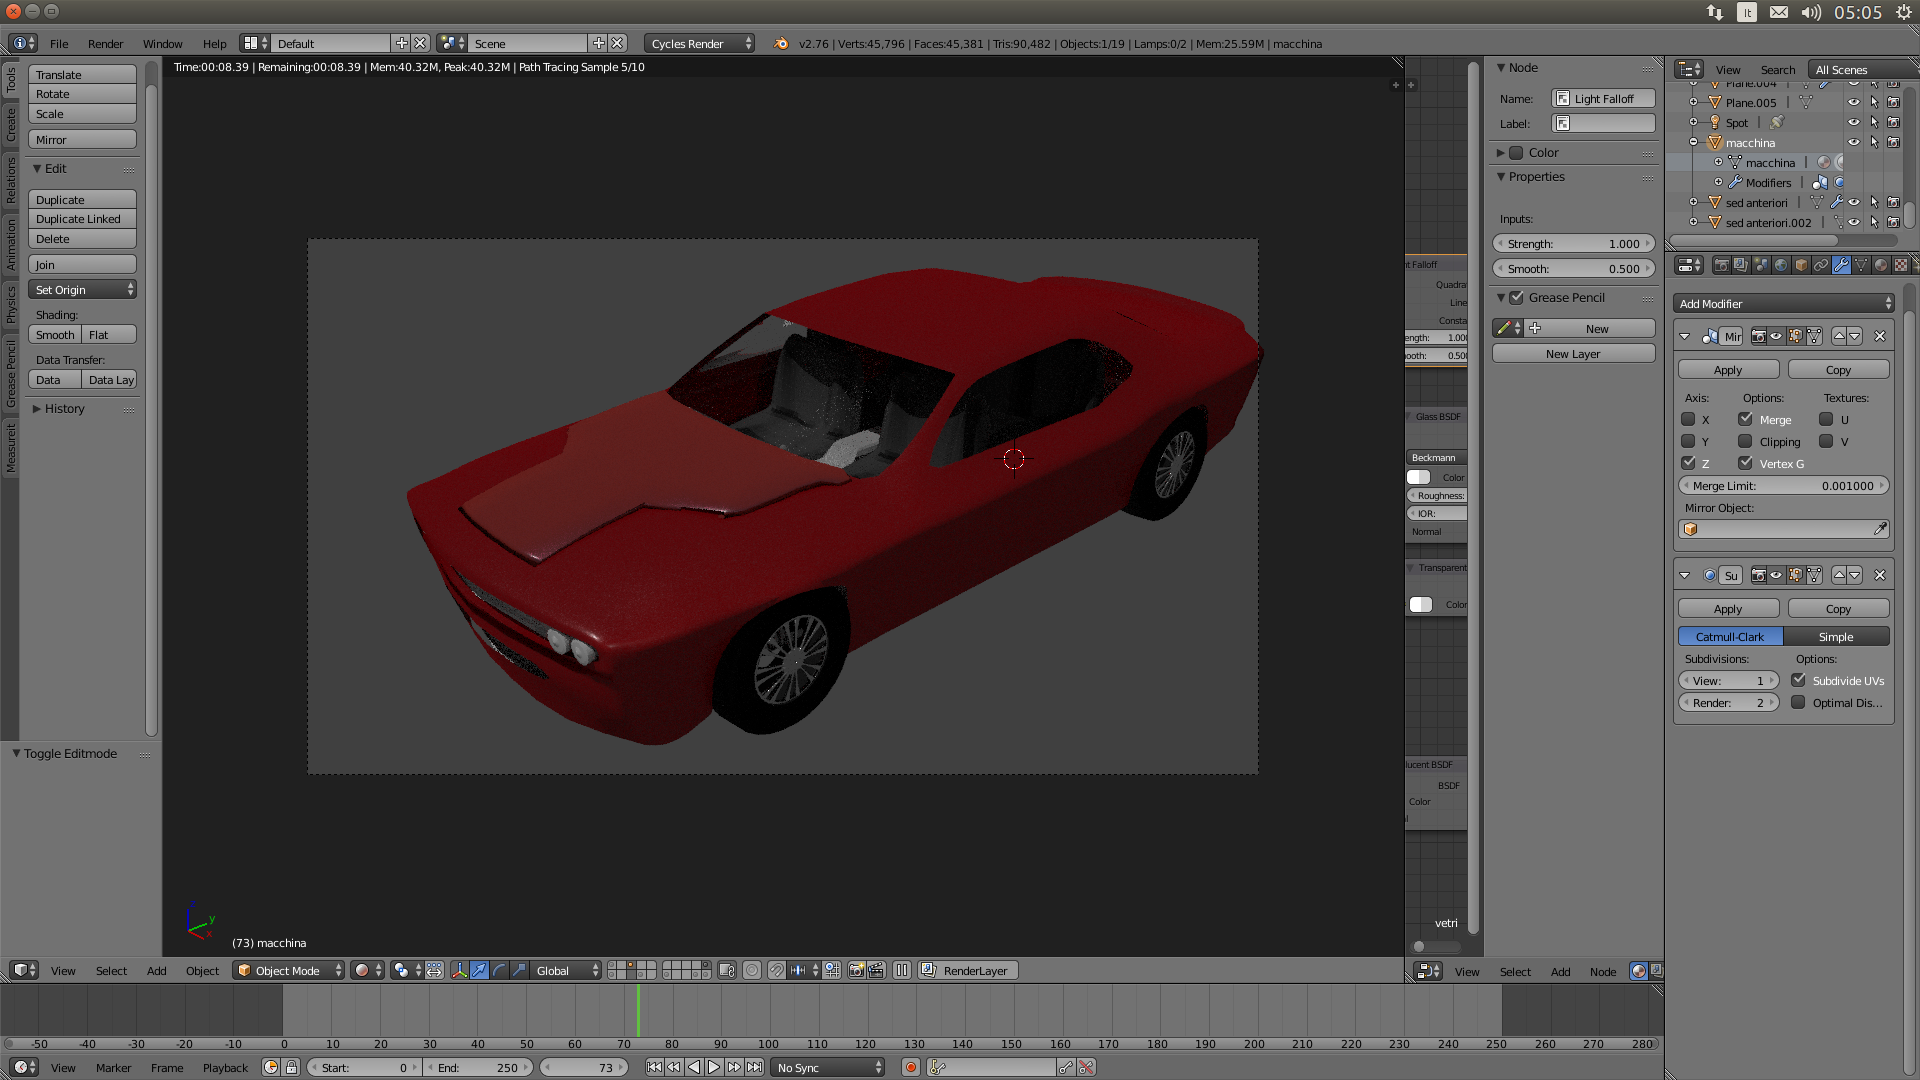Toggle the Clipping option checkbox
This screenshot has height=1080, width=1920.
pos(1745,441)
